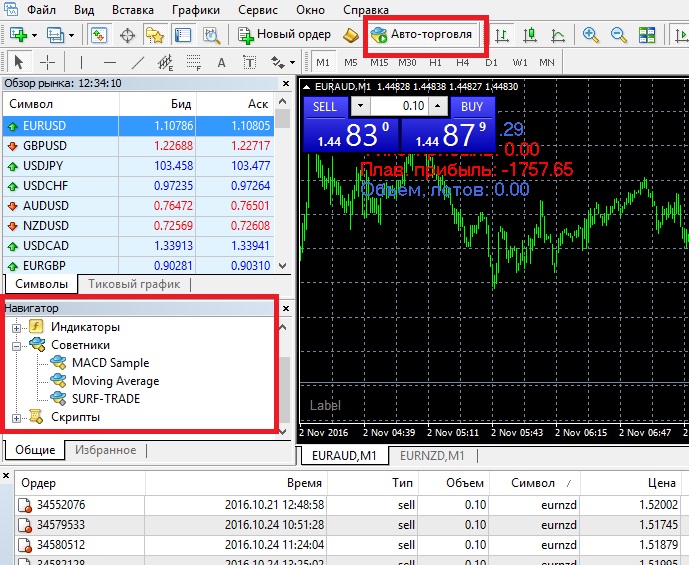This screenshot has height=565, width=689.
Task: Open the Графики menu
Action: 195,9
